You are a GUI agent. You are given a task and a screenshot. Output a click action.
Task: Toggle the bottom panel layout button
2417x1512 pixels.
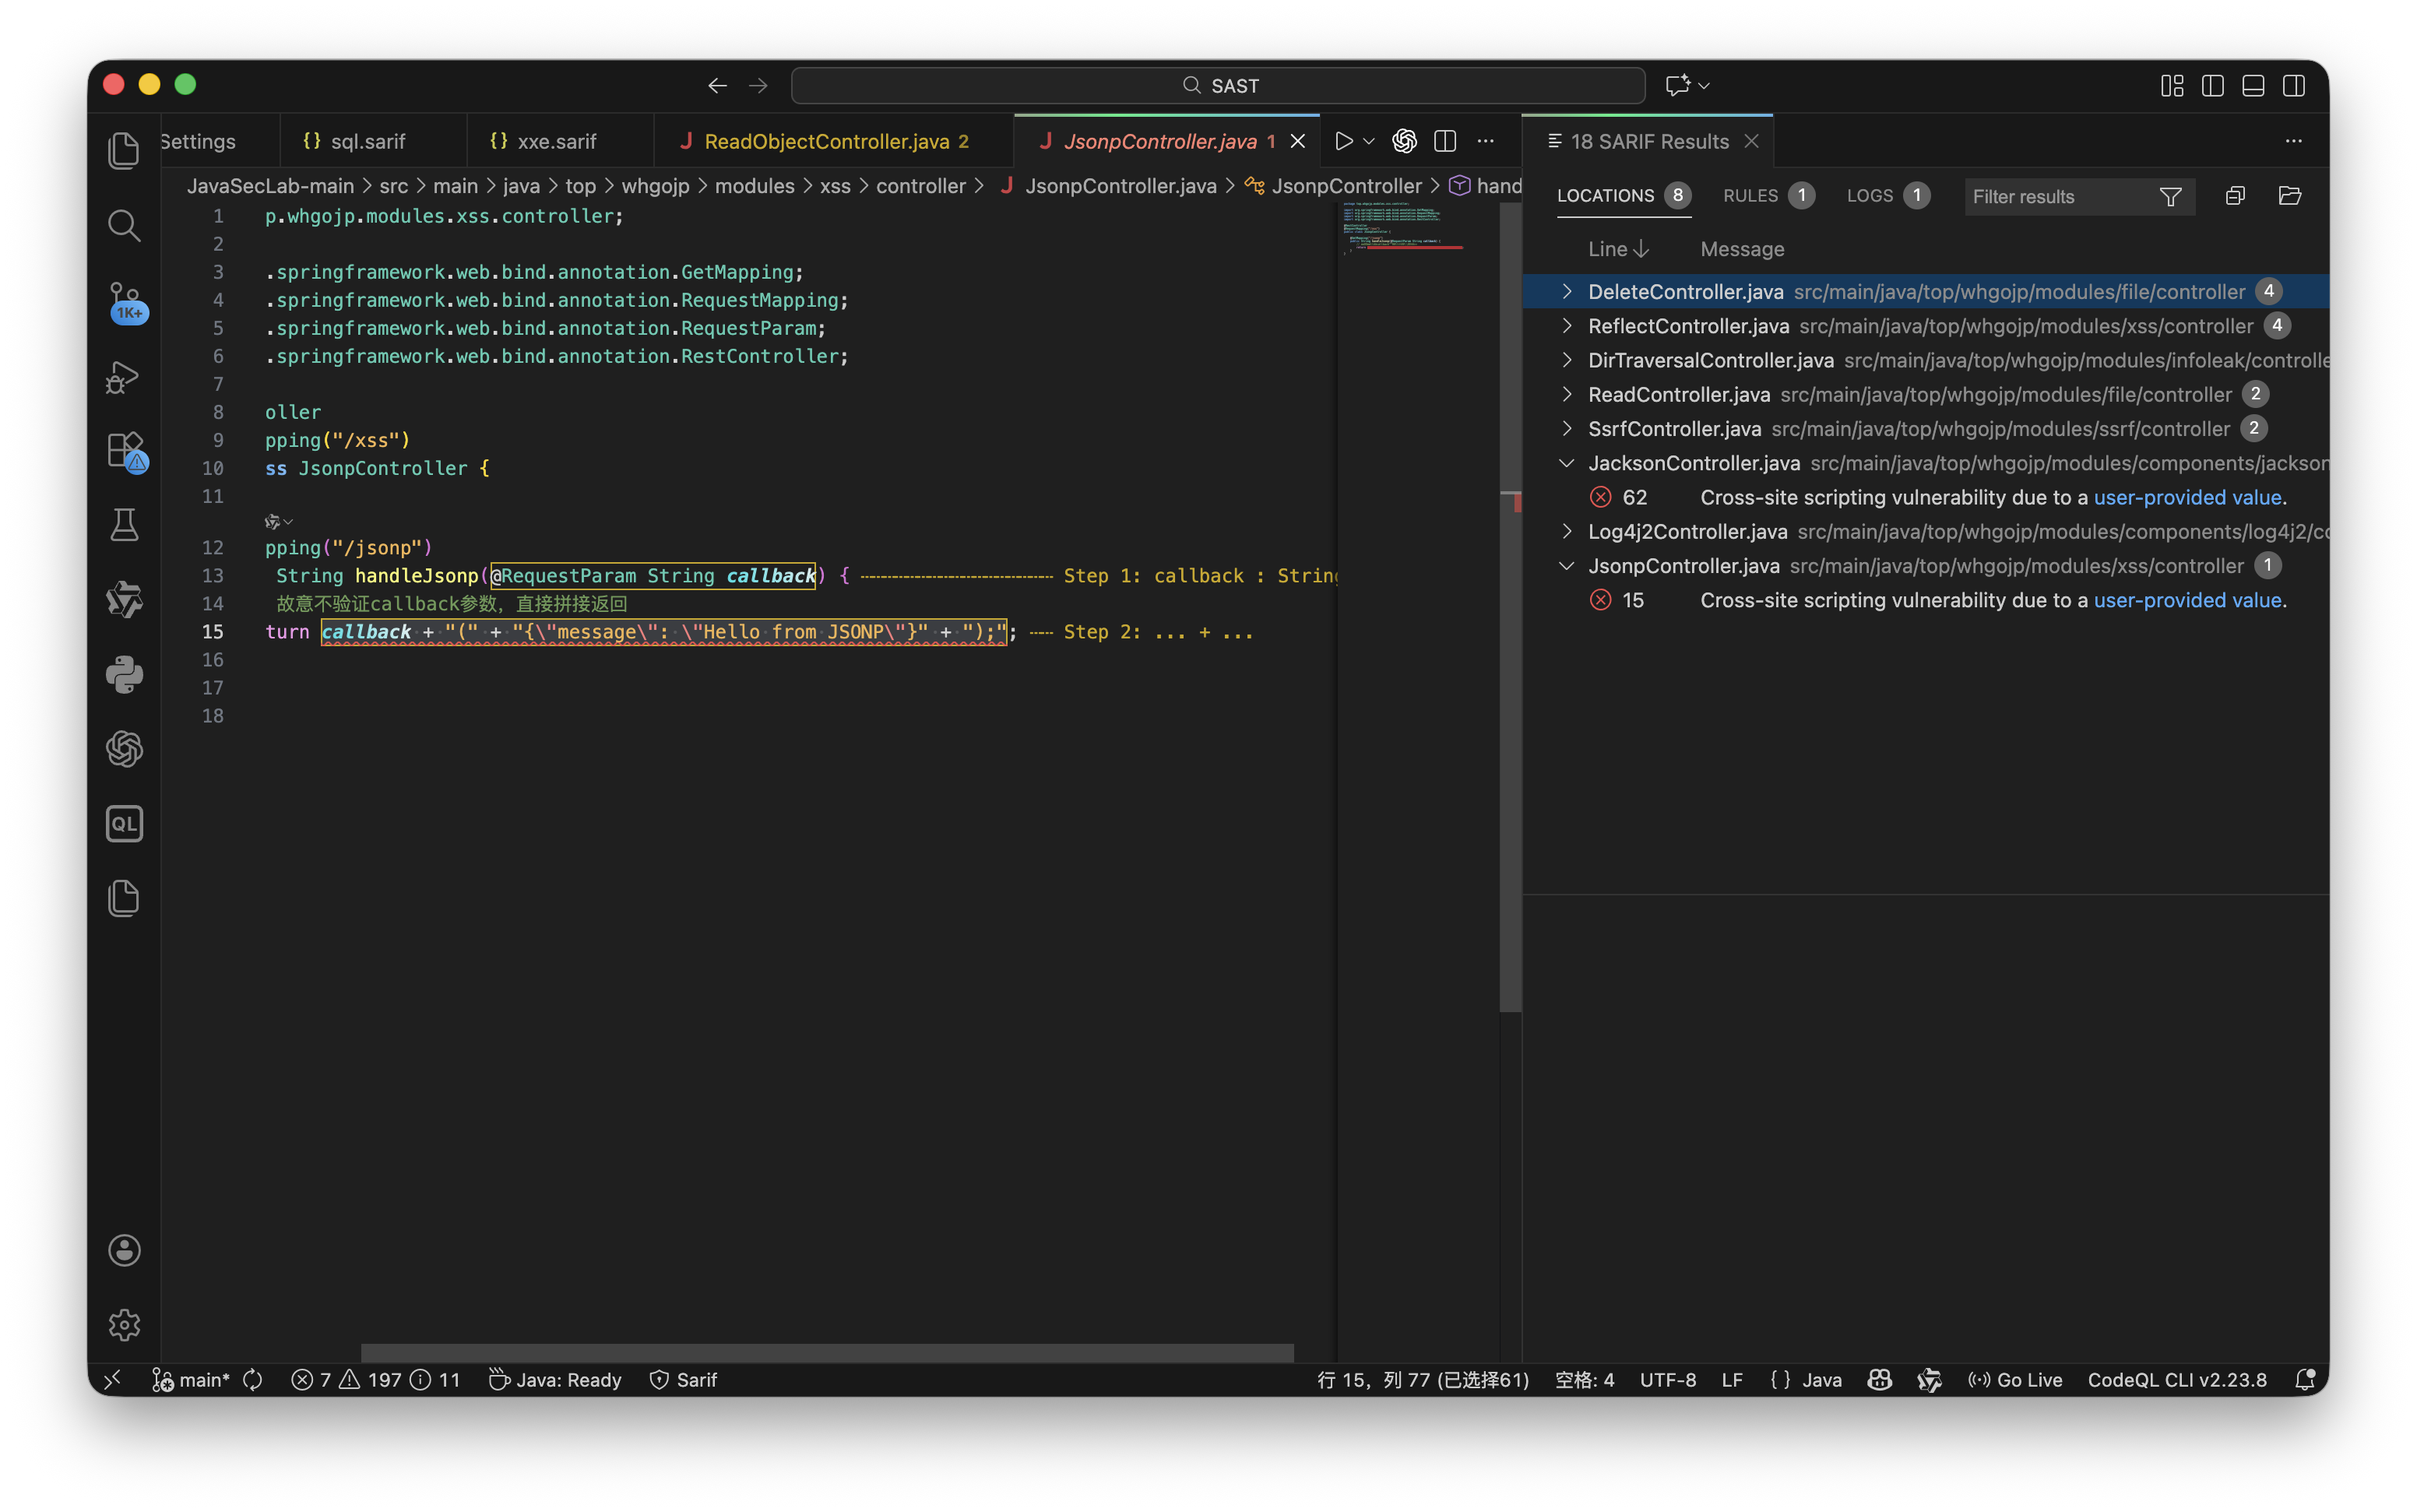pos(2253,86)
